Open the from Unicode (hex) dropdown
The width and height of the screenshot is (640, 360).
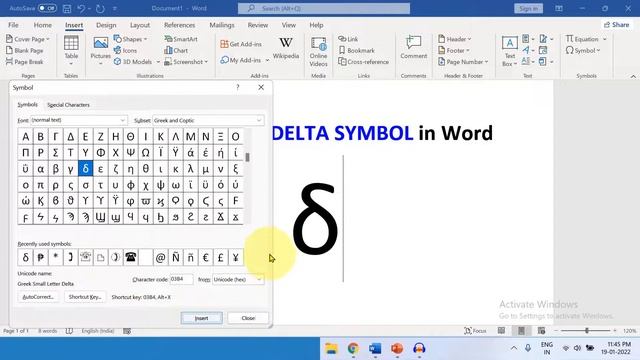(x=238, y=280)
